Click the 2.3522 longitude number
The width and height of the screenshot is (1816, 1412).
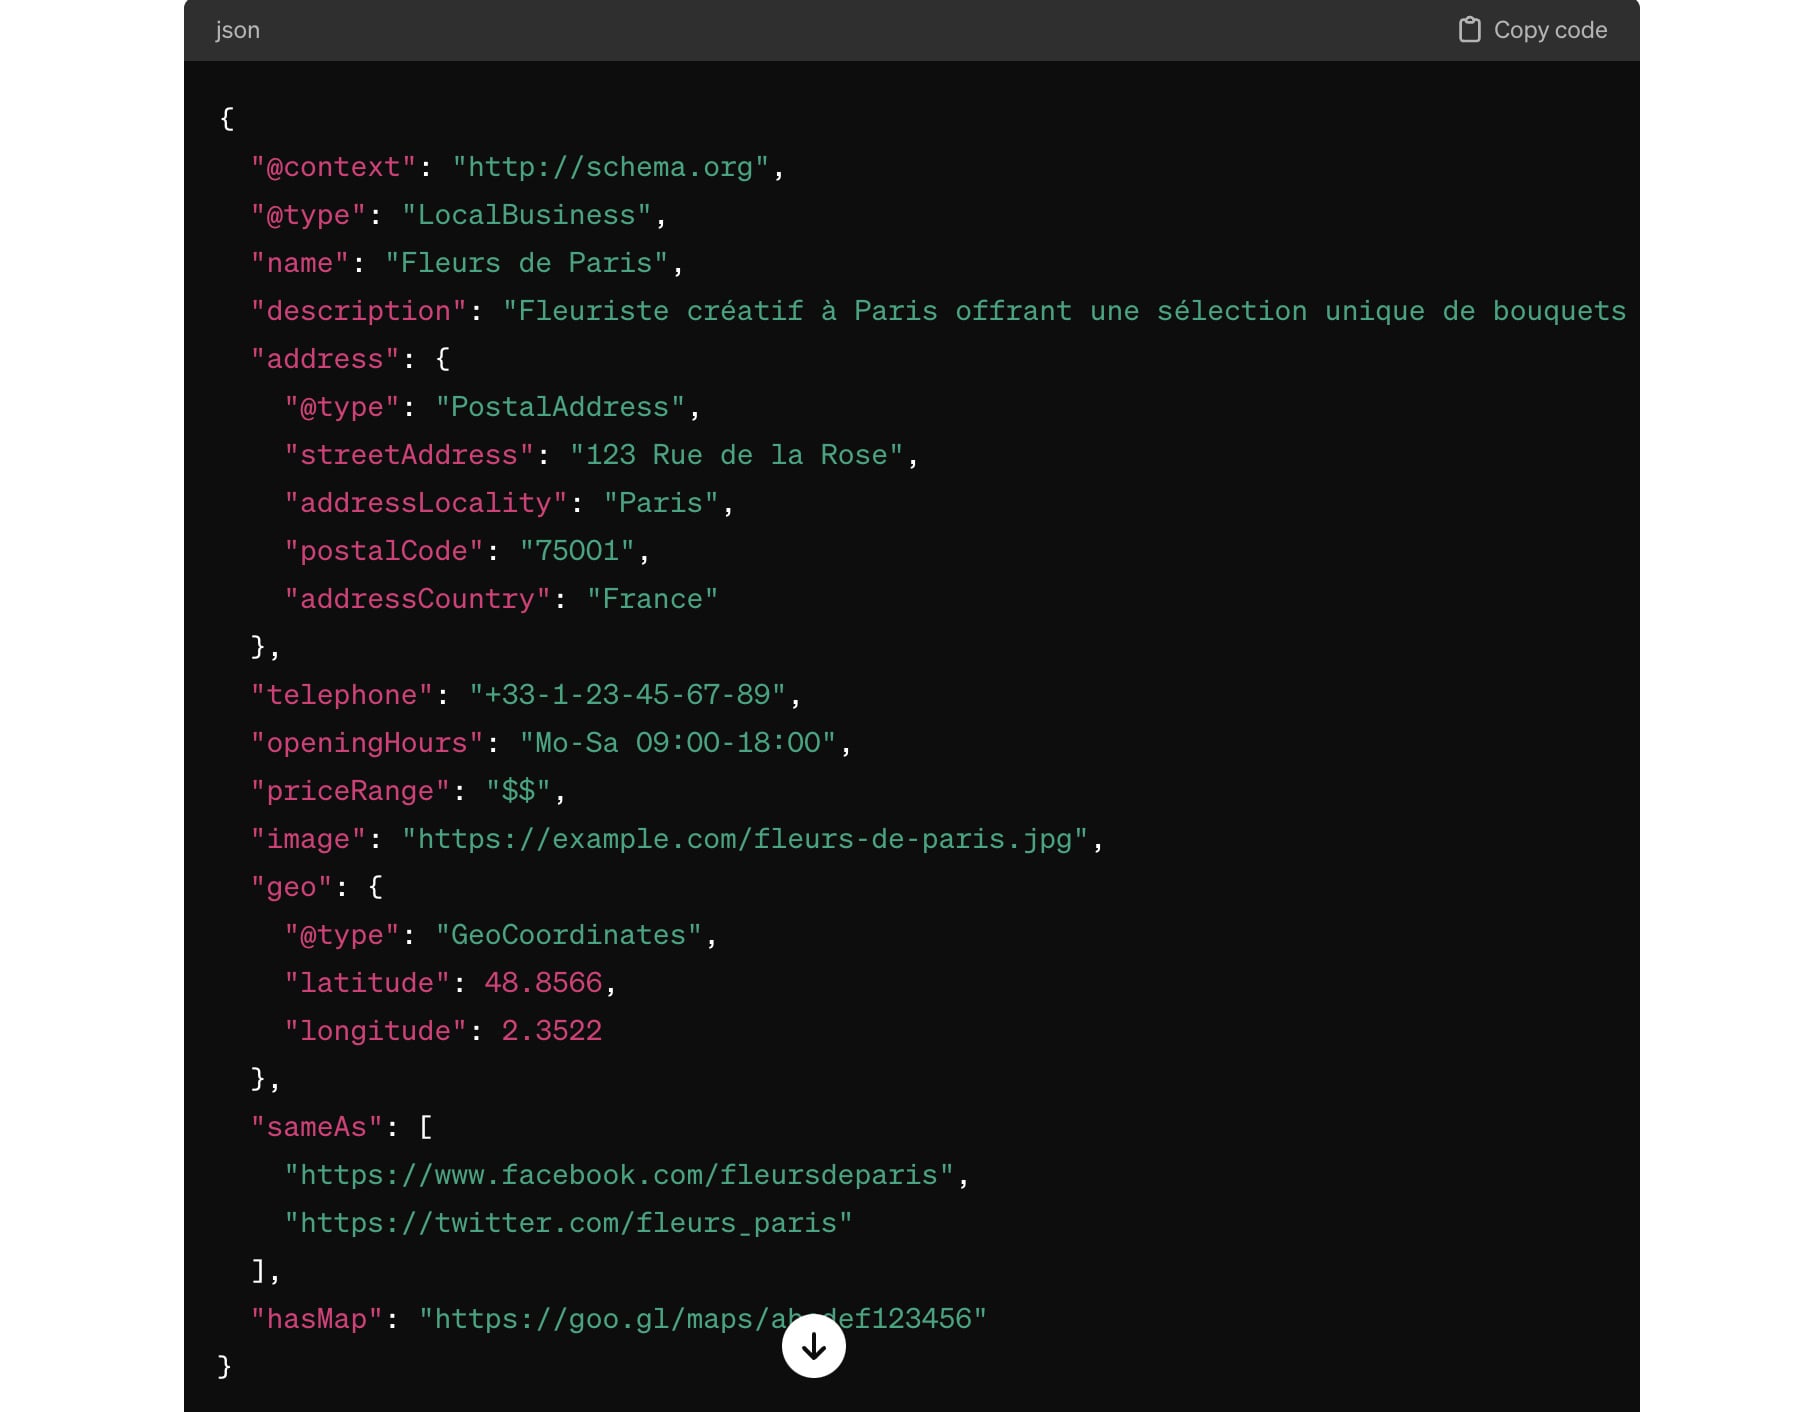(x=551, y=1031)
